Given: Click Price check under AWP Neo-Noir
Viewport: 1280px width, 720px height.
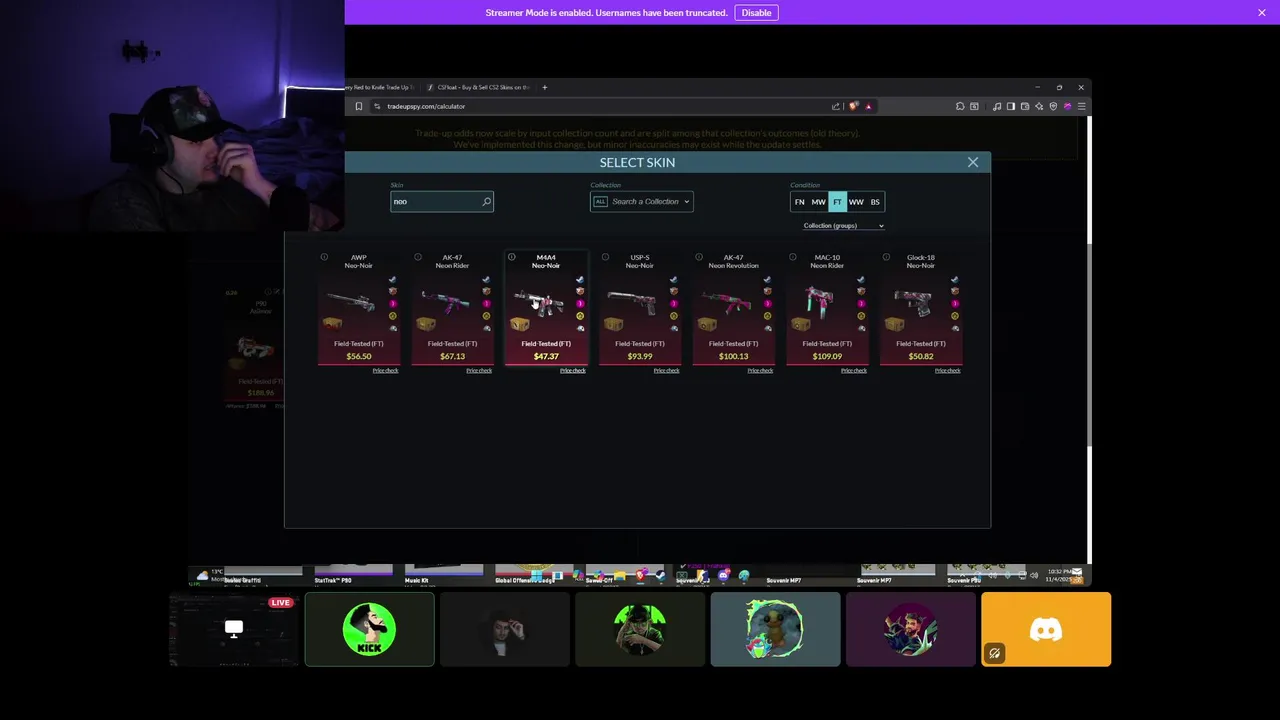Looking at the screenshot, I should pyautogui.click(x=385, y=371).
